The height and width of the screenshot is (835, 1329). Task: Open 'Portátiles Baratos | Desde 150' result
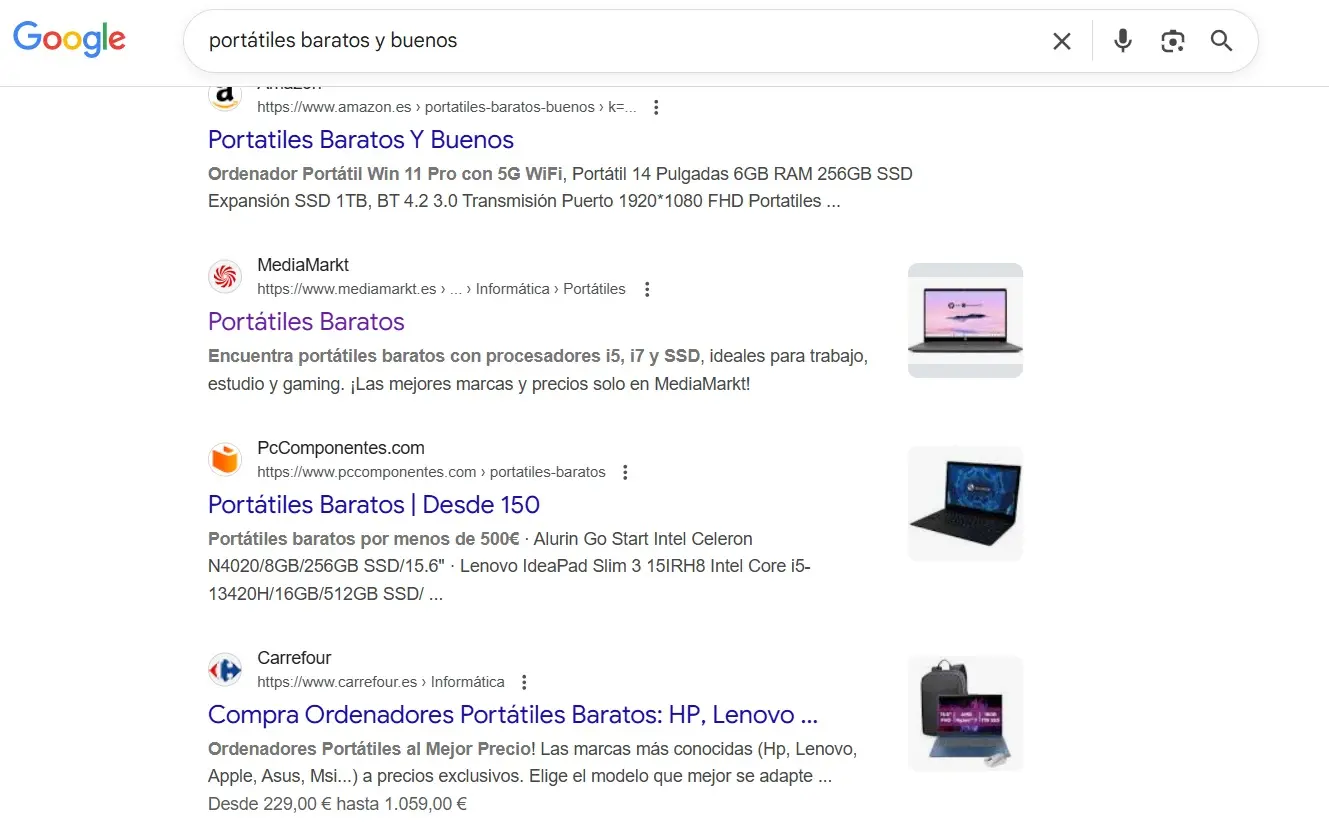pyautogui.click(x=372, y=505)
